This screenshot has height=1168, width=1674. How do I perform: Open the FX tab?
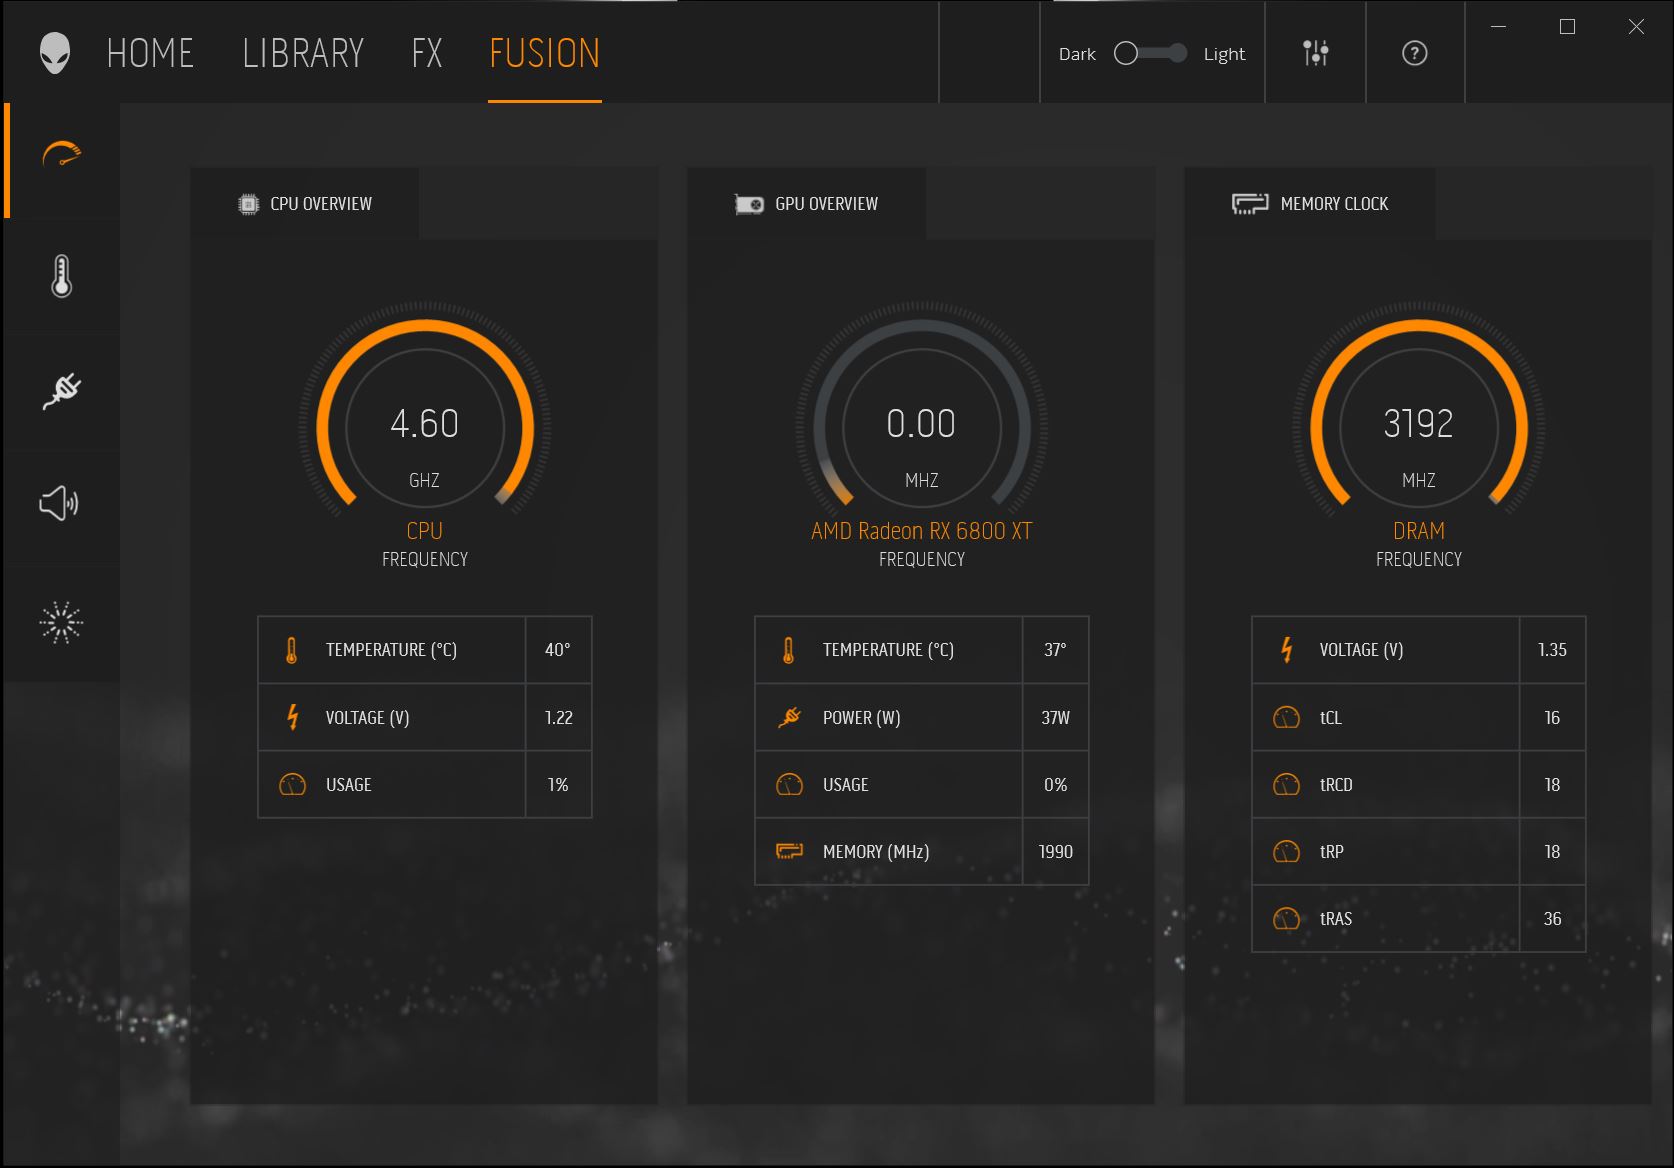click(427, 53)
